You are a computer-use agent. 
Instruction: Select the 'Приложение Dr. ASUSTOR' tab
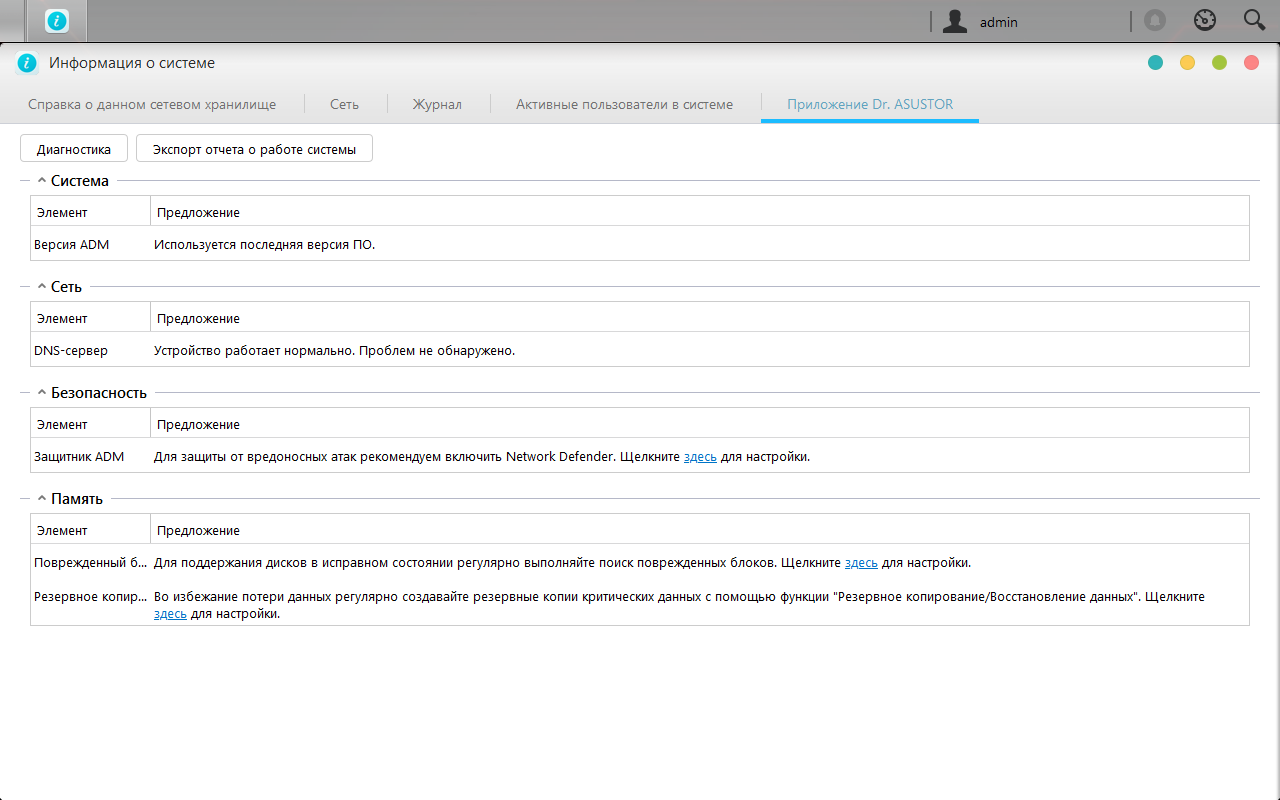click(x=870, y=104)
